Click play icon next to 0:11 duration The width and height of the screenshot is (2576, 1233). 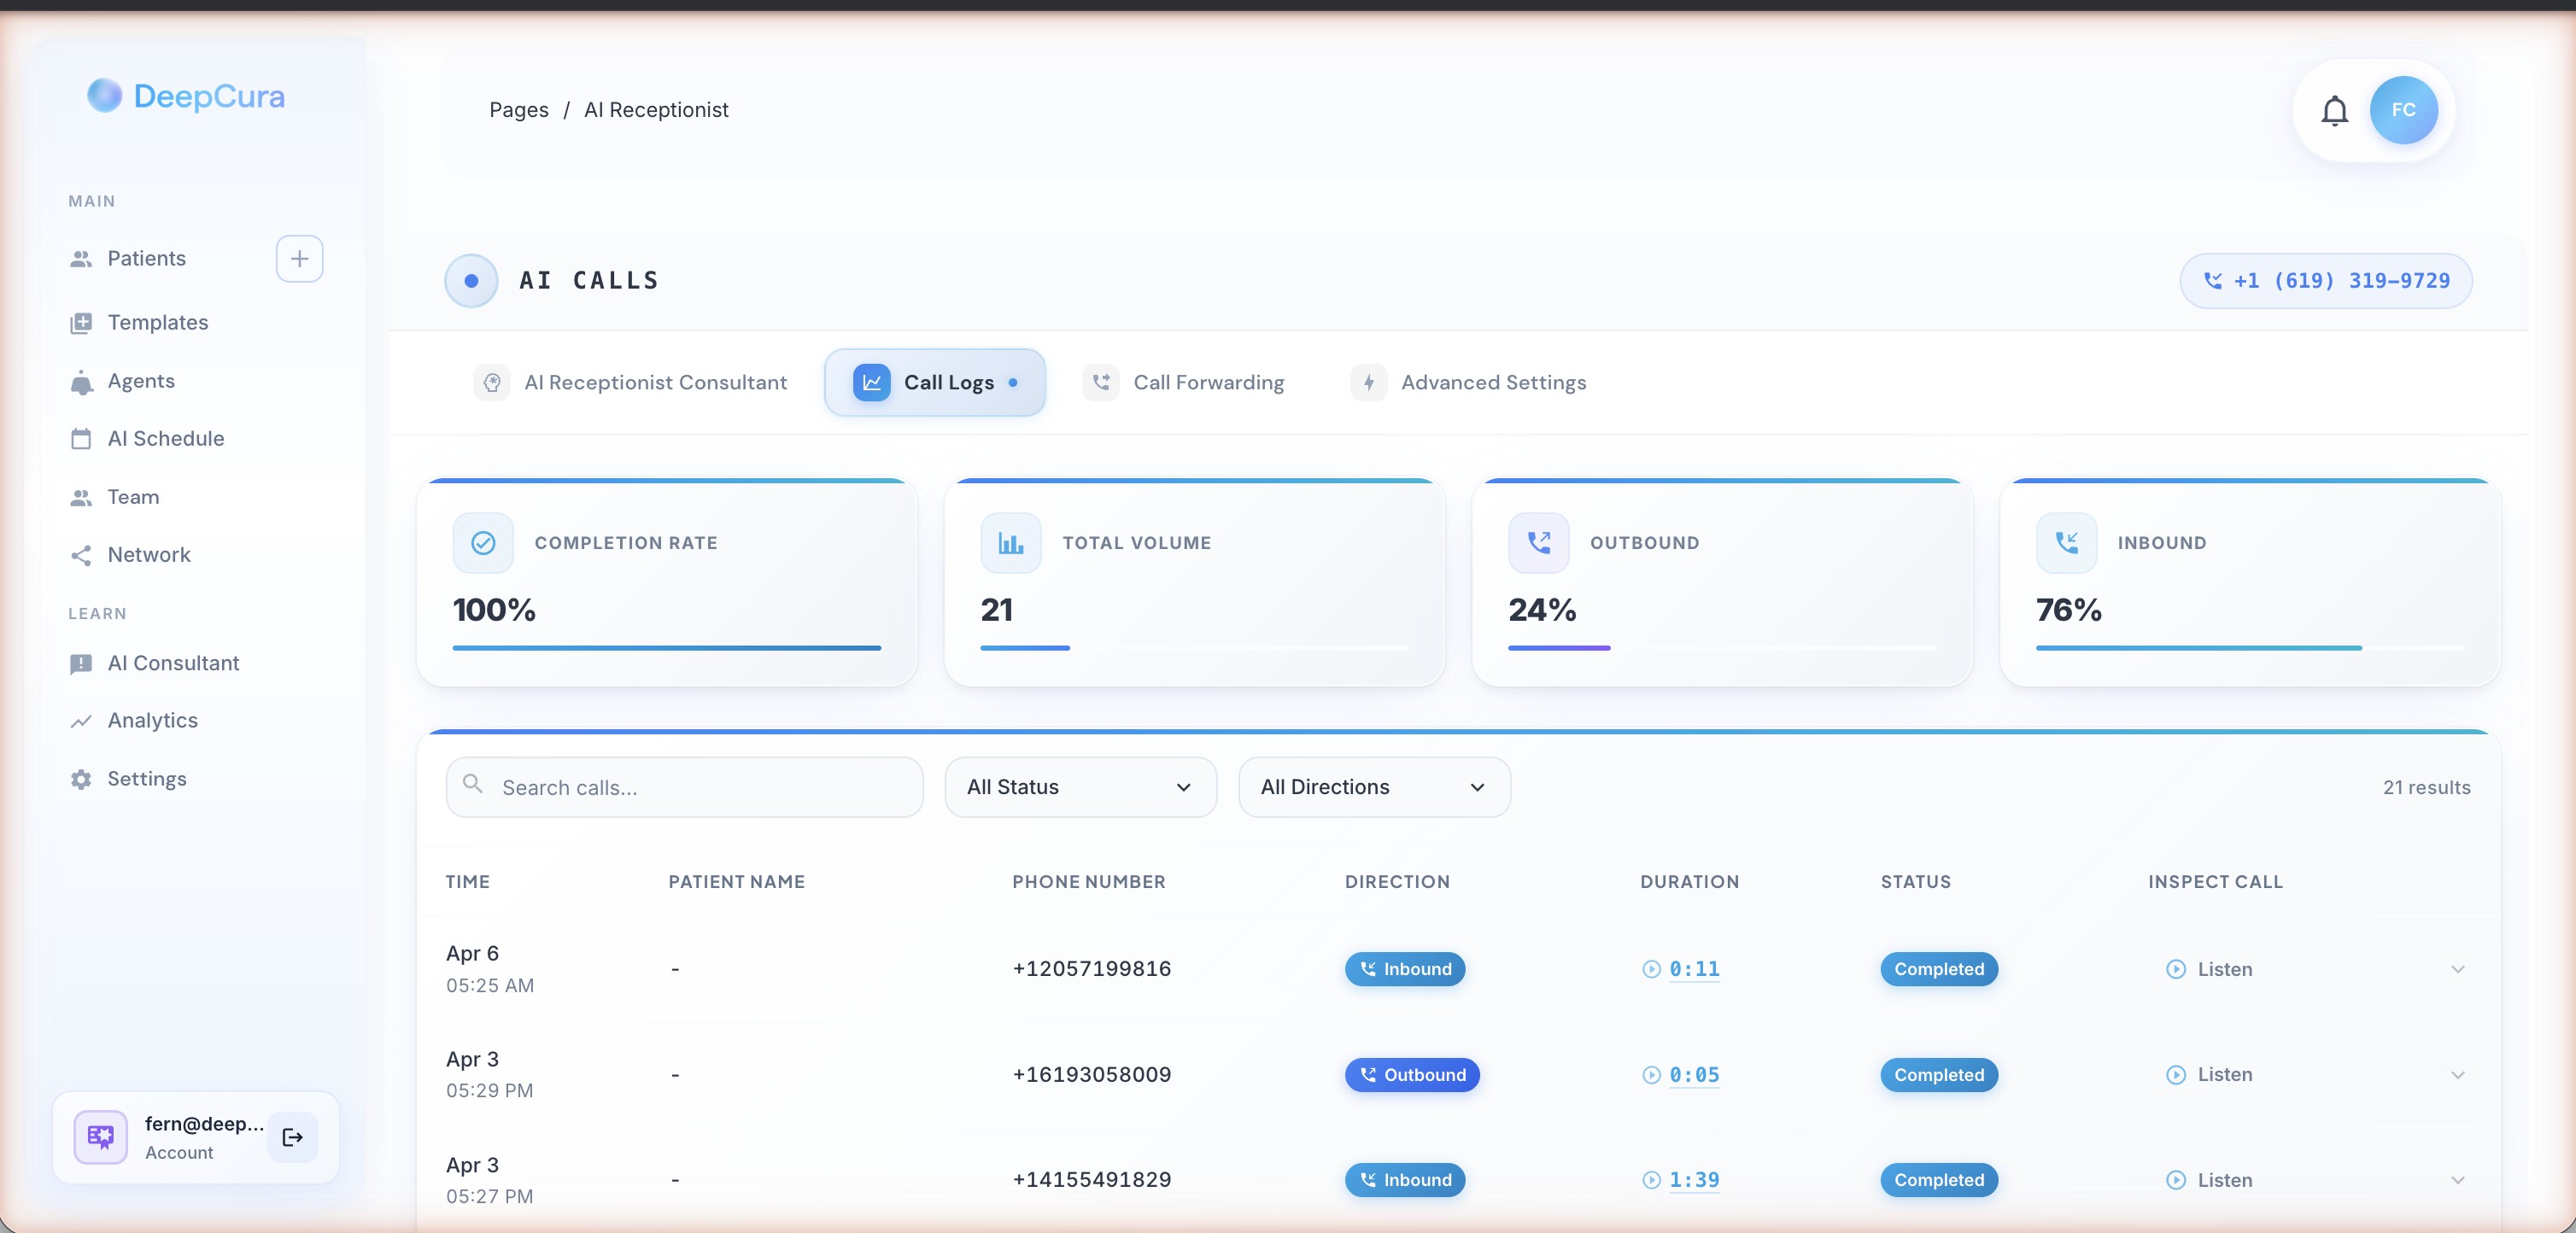pos(1651,969)
